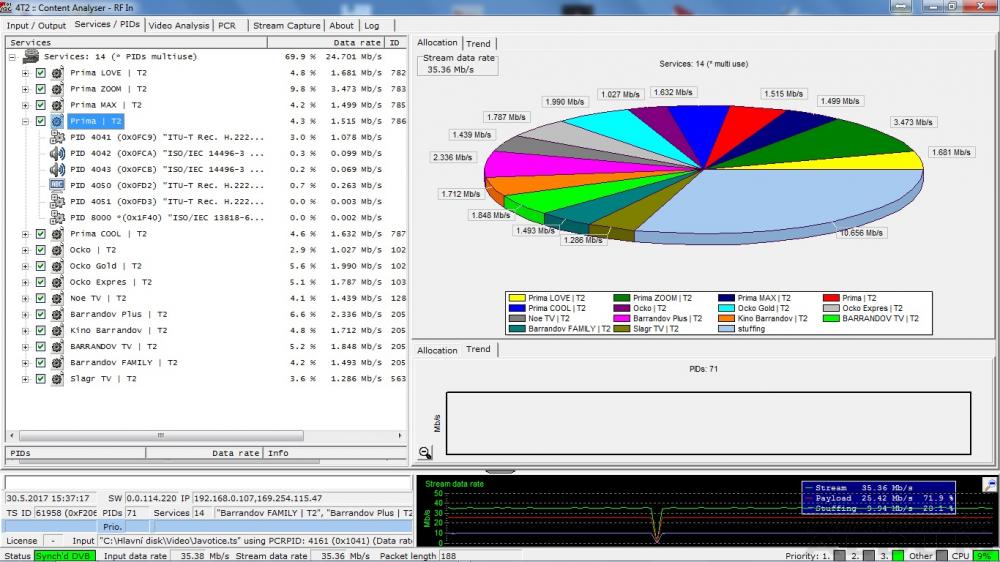The width and height of the screenshot is (1000, 562).
Task: Click the Info column header
Action: pos(335,453)
